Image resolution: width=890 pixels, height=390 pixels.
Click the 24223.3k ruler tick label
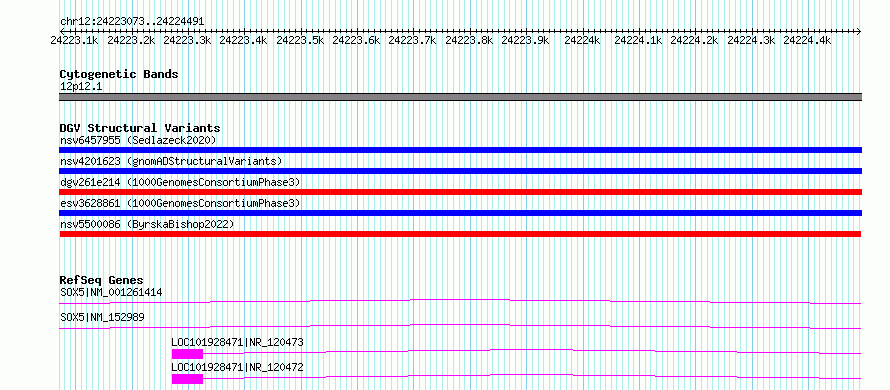coord(187,40)
